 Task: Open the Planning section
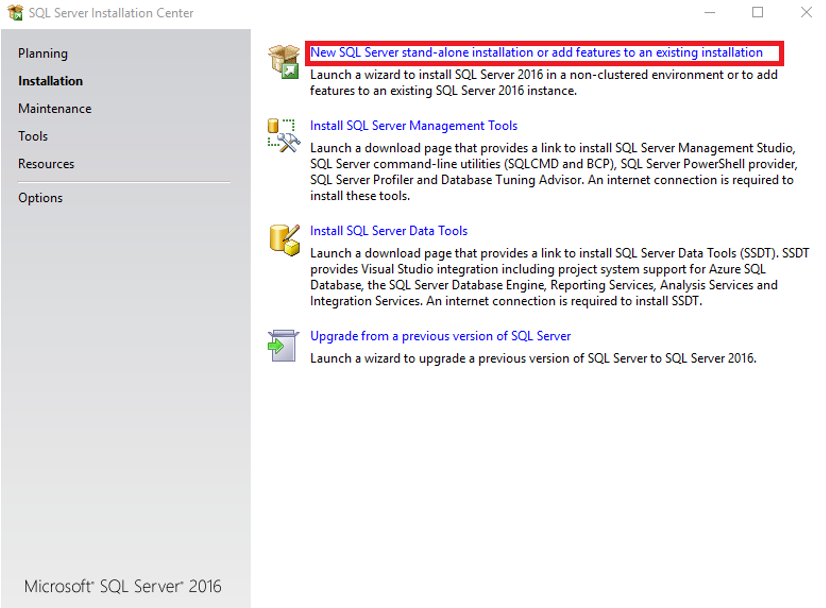point(43,54)
